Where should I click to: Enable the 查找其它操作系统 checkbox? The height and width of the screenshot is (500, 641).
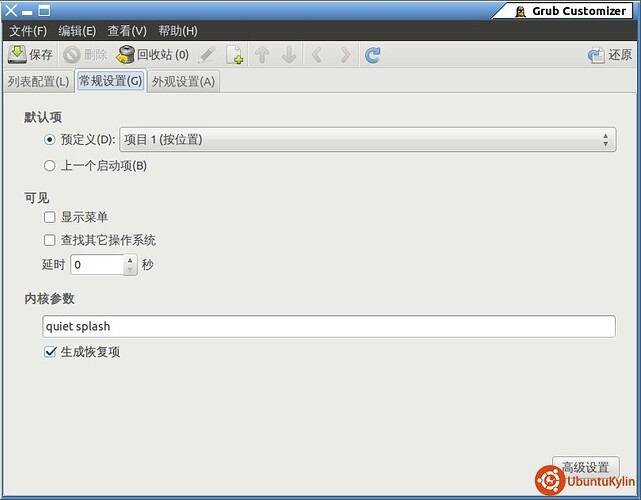(x=49, y=240)
